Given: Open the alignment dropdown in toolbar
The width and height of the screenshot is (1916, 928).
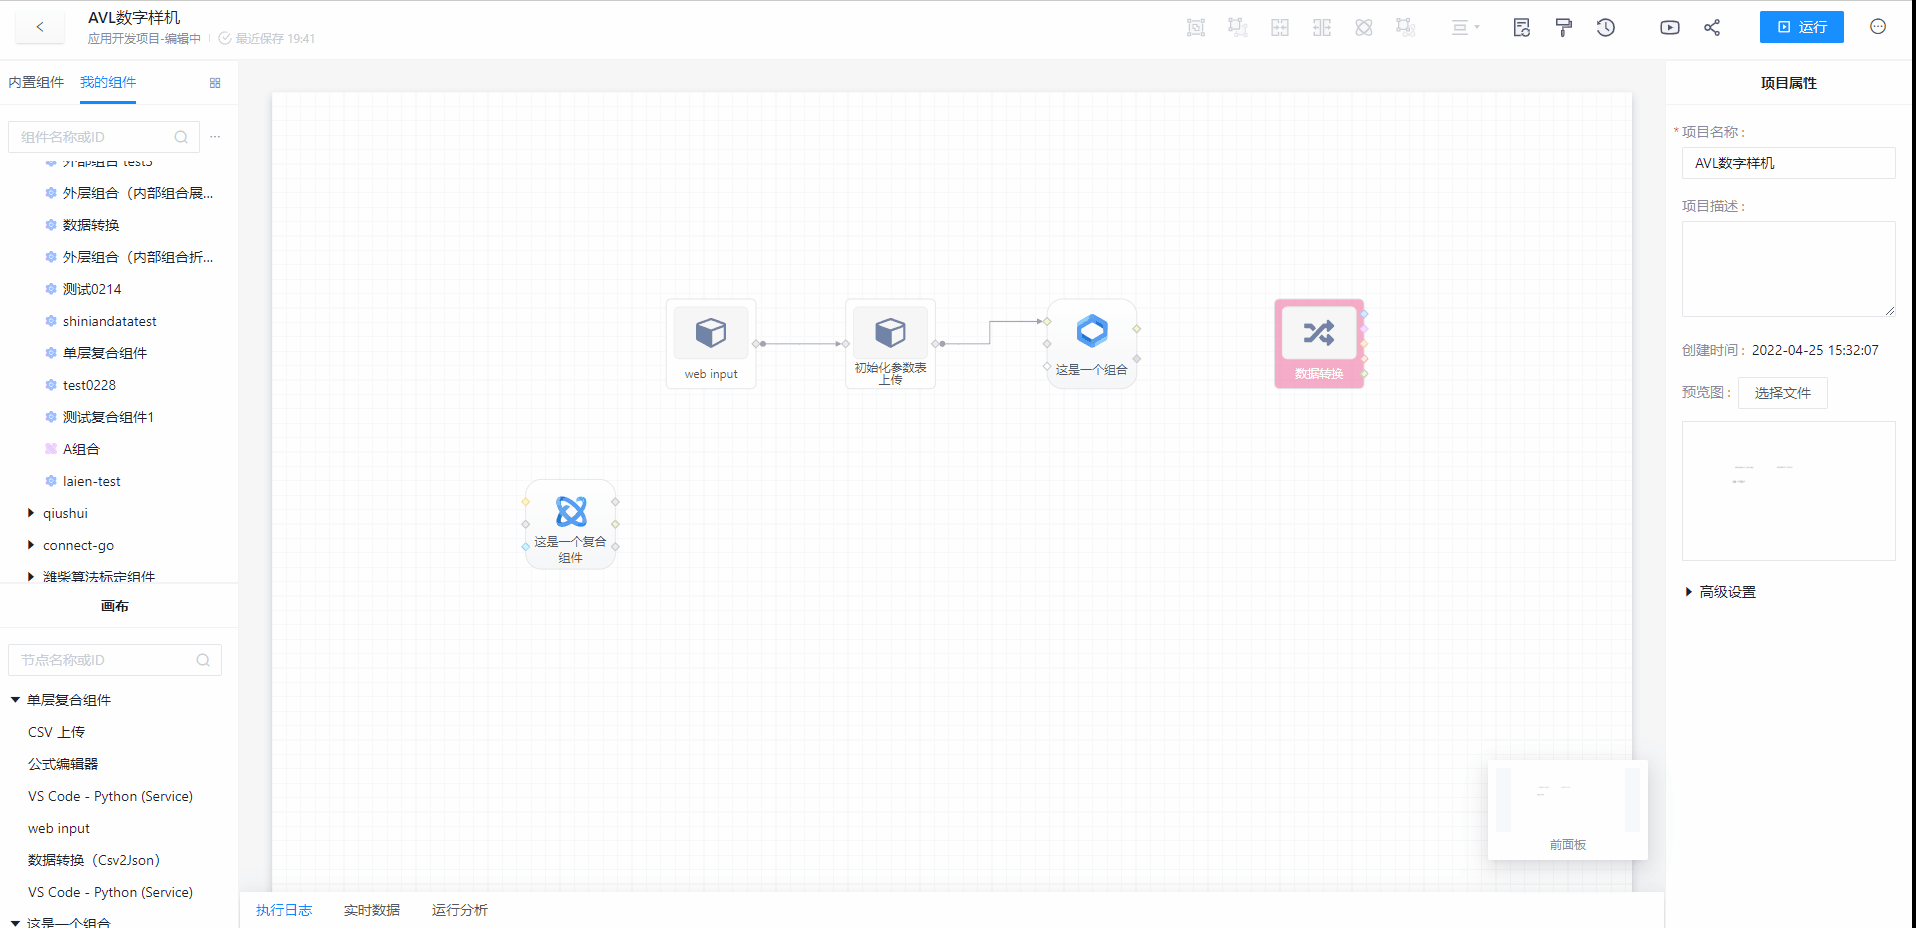Looking at the screenshot, I should coord(1465,28).
